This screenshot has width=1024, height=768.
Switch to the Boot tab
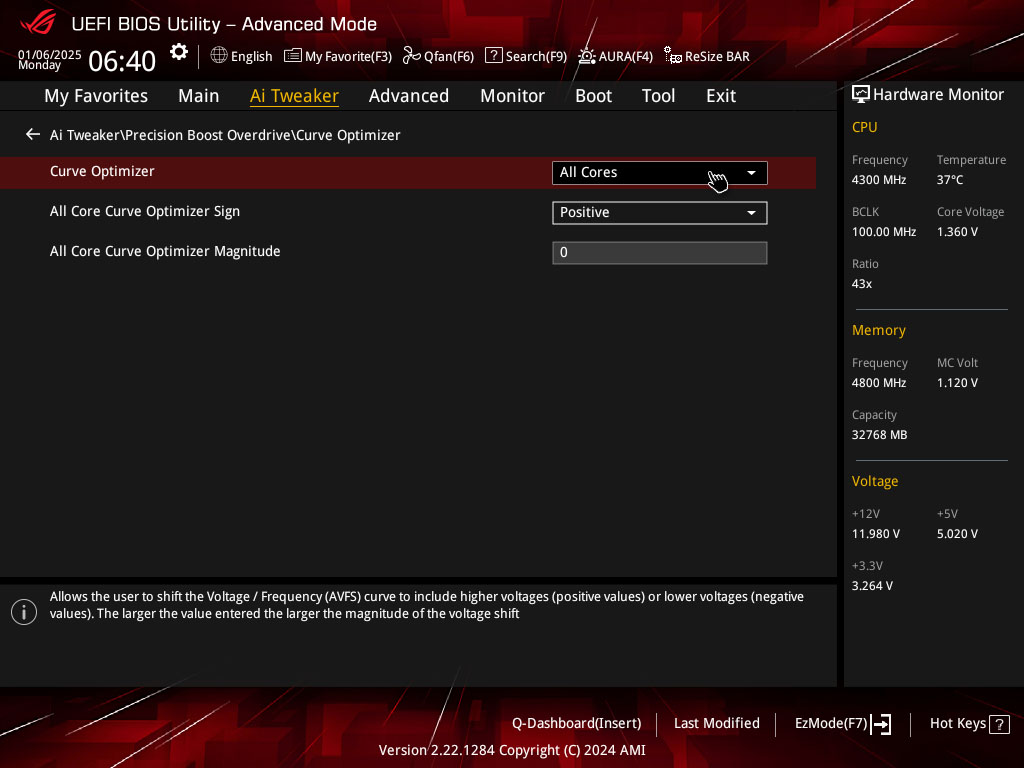[x=594, y=96]
